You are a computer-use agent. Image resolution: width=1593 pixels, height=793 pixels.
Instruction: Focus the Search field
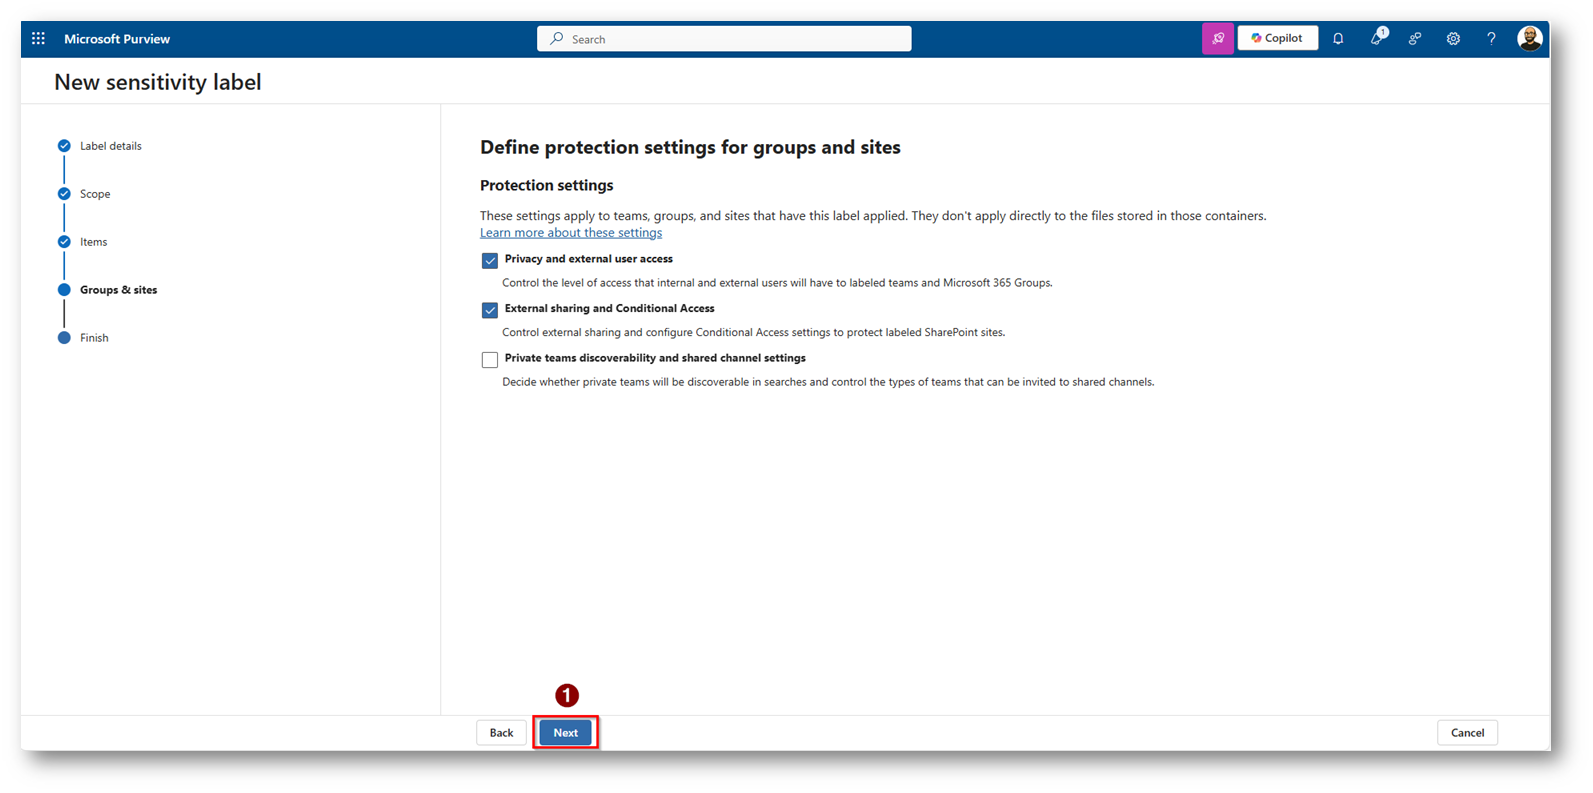(x=724, y=39)
